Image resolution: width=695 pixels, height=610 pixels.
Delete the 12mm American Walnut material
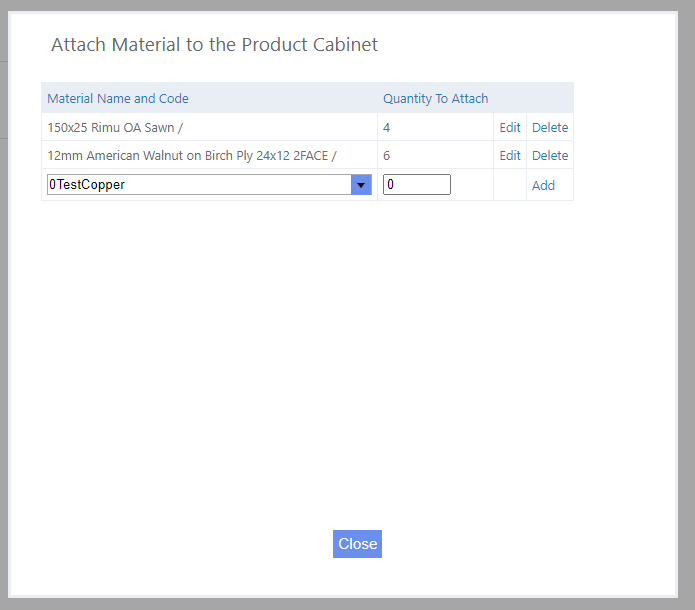pyautogui.click(x=550, y=156)
